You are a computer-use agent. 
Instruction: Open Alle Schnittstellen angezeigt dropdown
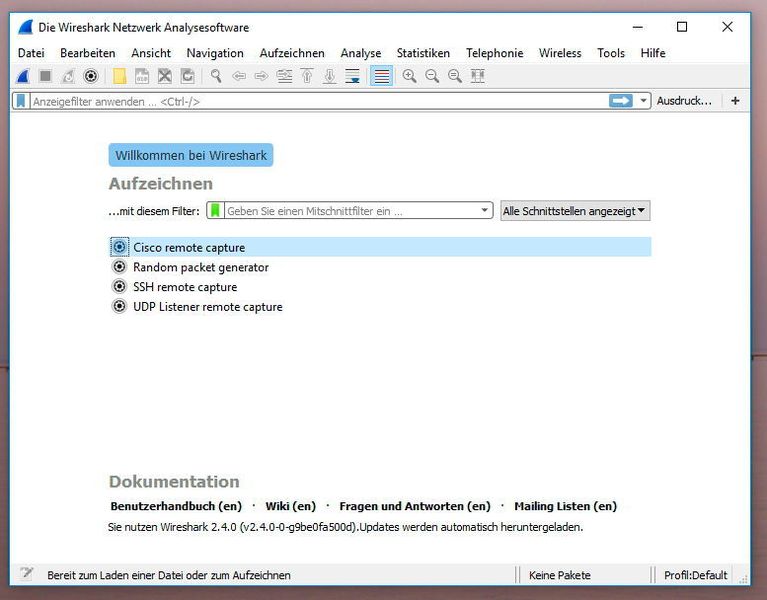[575, 211]
